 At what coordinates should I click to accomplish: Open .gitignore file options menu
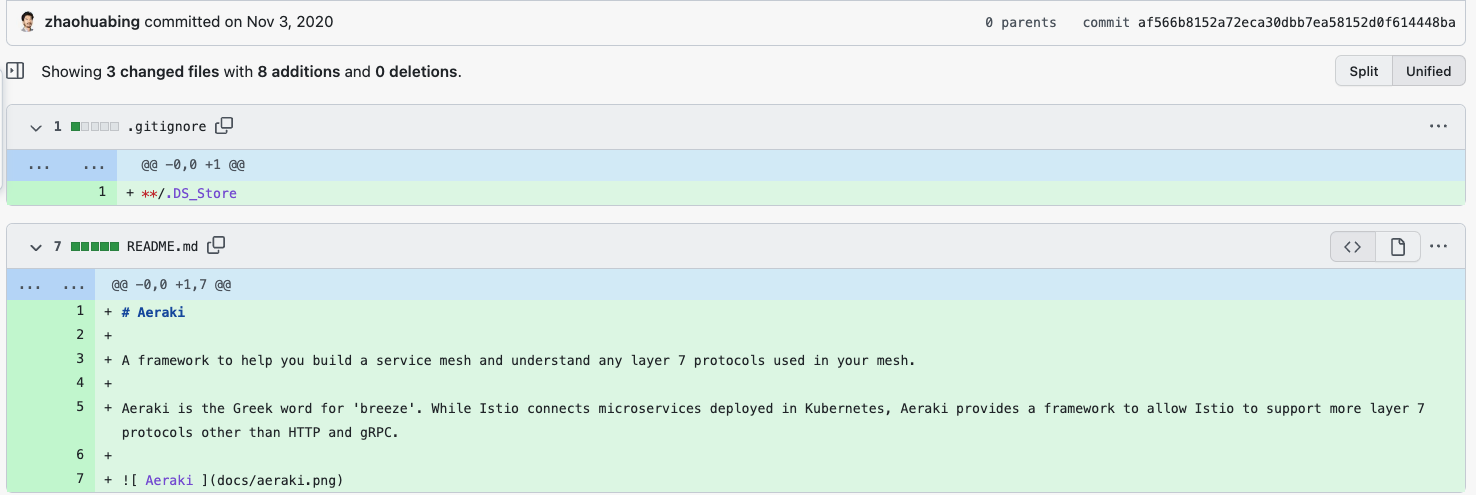[1438, 126]
